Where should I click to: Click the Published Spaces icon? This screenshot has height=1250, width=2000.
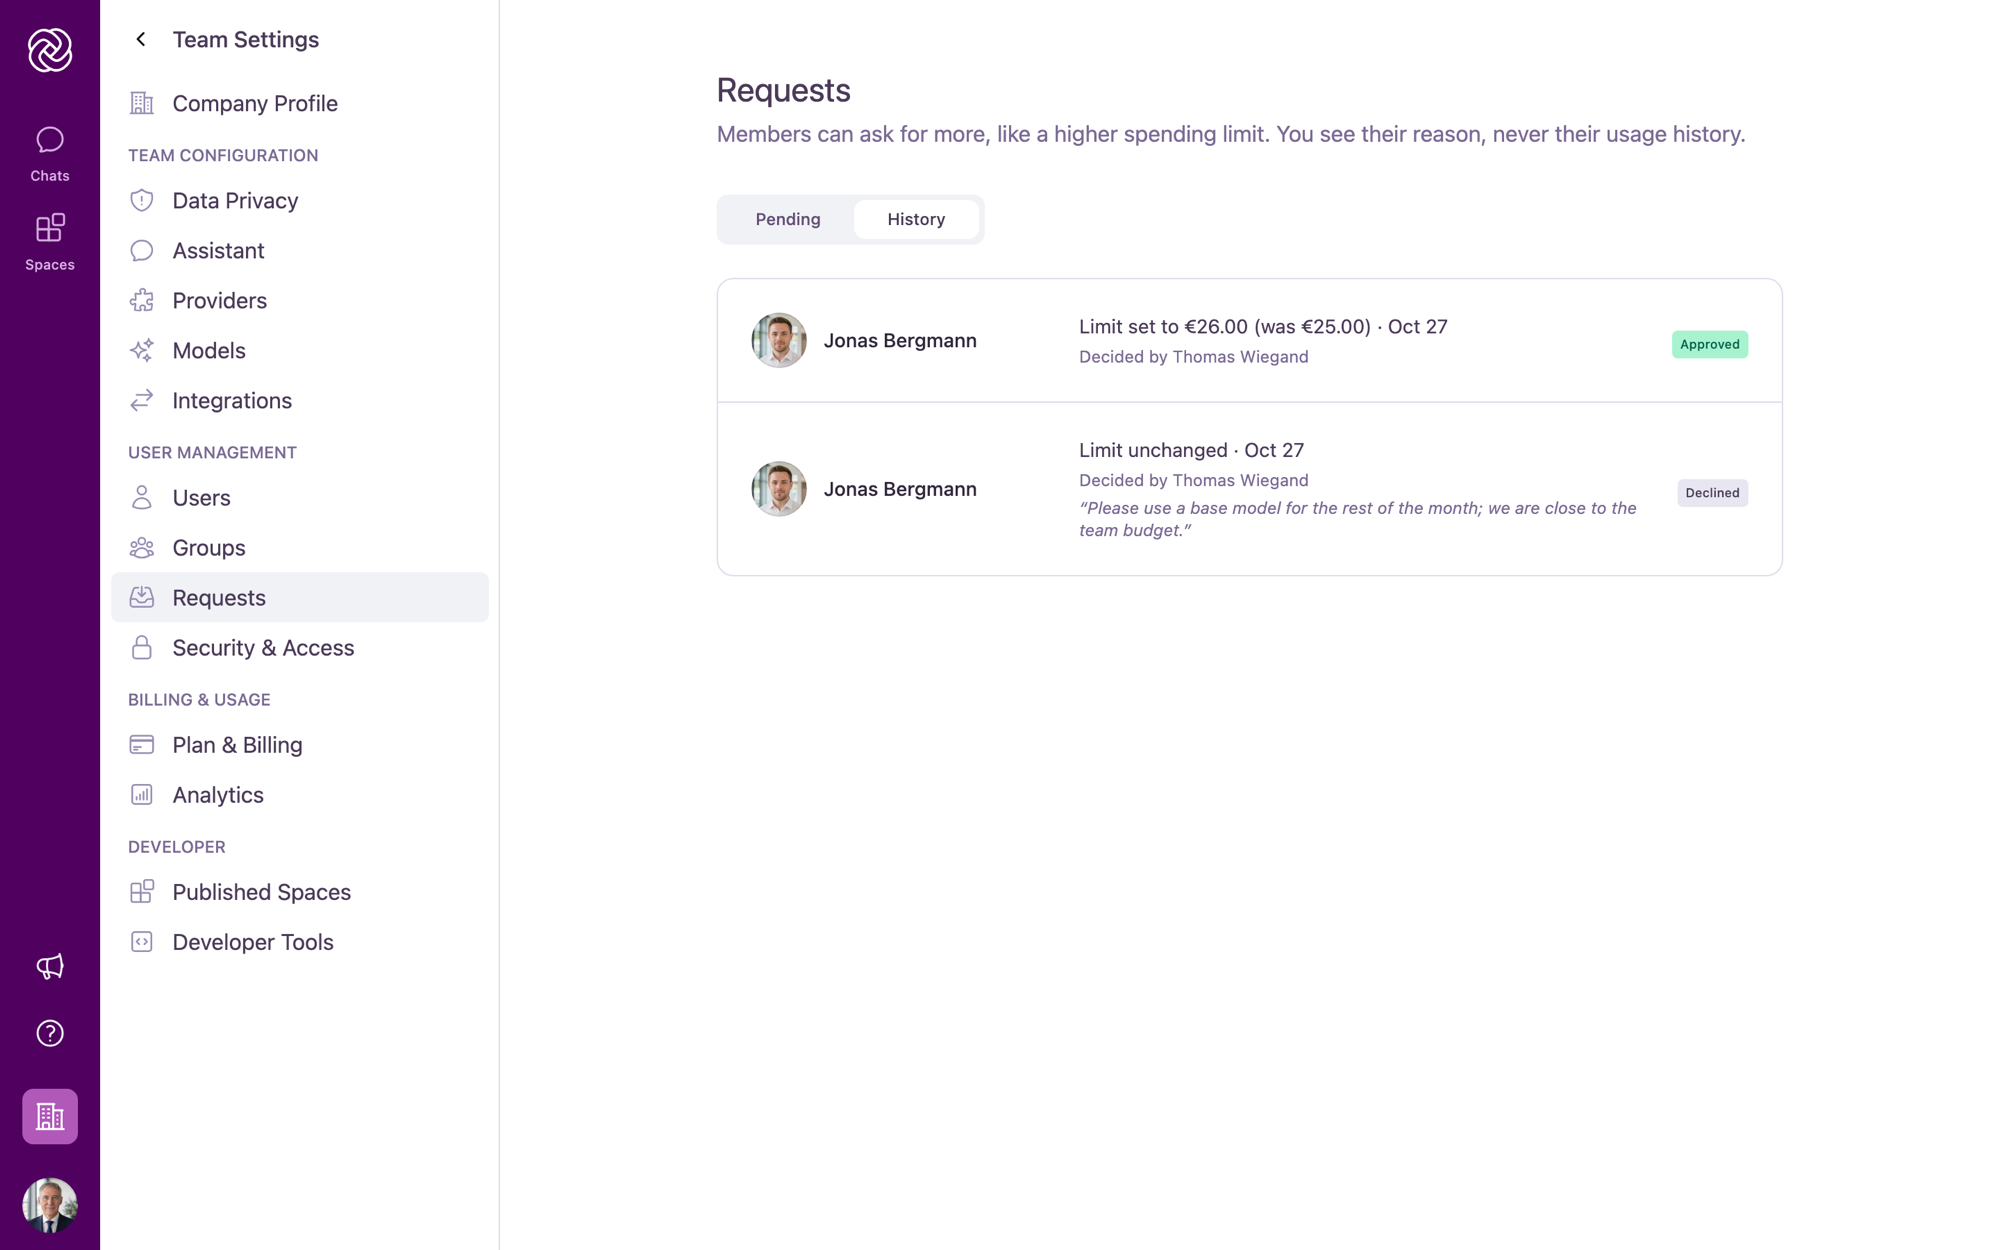pos(142,891)
